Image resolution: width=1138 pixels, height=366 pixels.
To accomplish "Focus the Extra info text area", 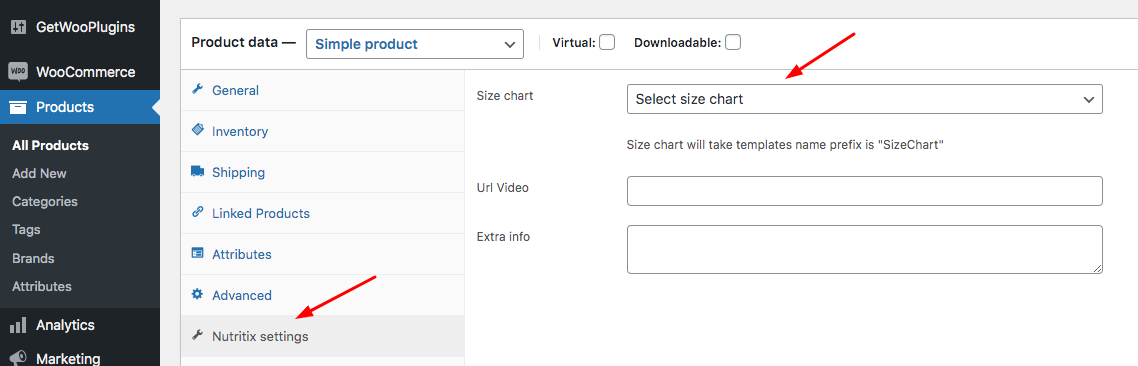I will click(x=864, y=249).
